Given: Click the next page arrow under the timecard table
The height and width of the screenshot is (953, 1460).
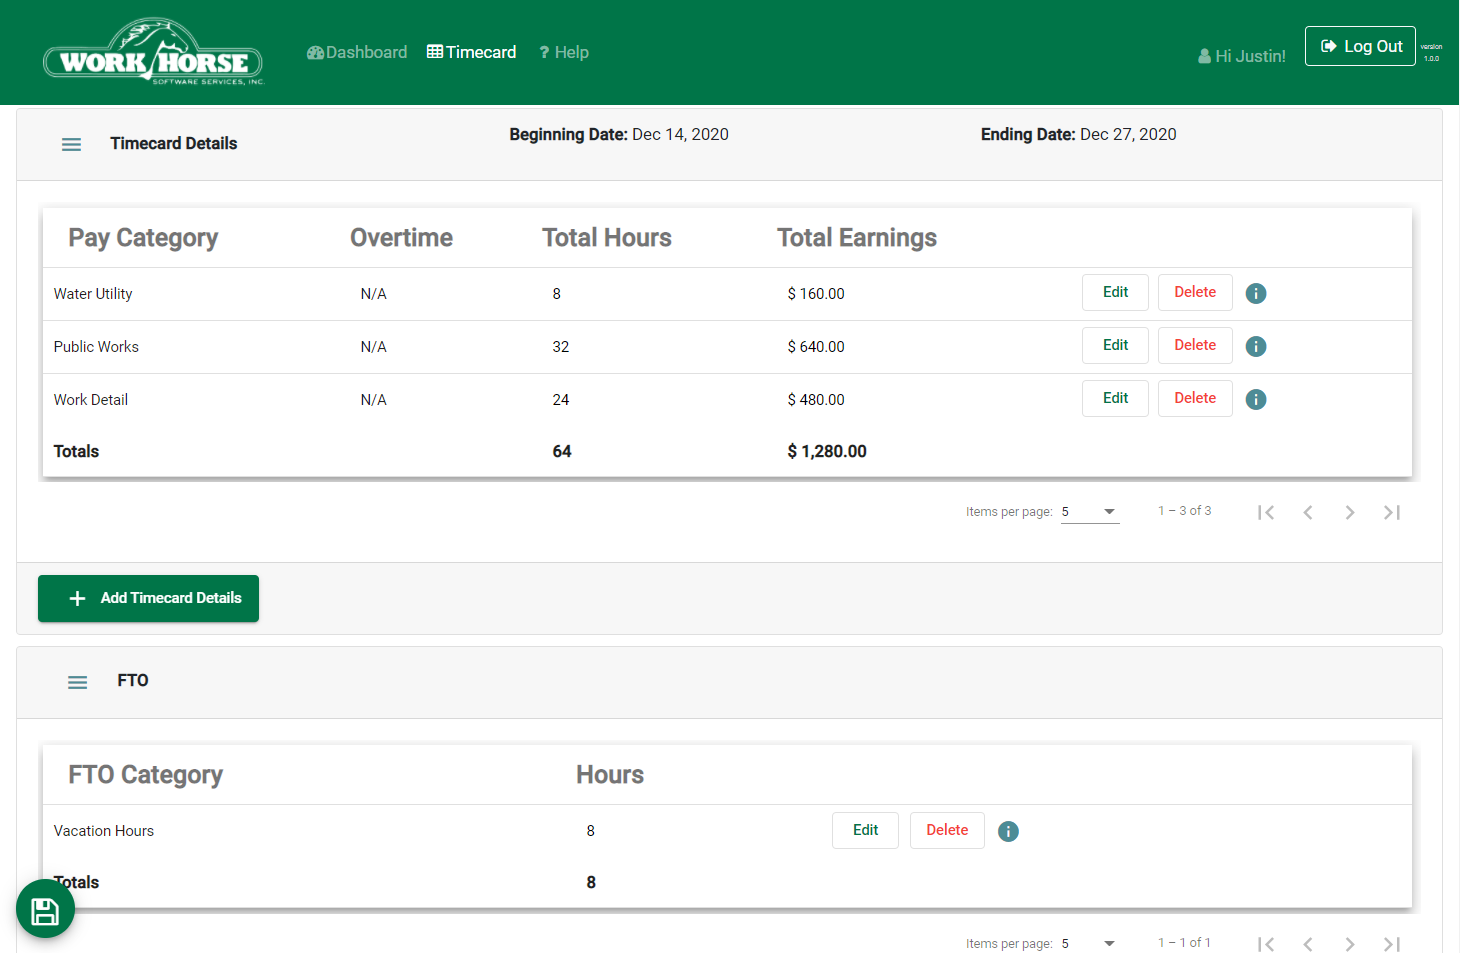Looking at the screenshot, I should pos(1349,511).
